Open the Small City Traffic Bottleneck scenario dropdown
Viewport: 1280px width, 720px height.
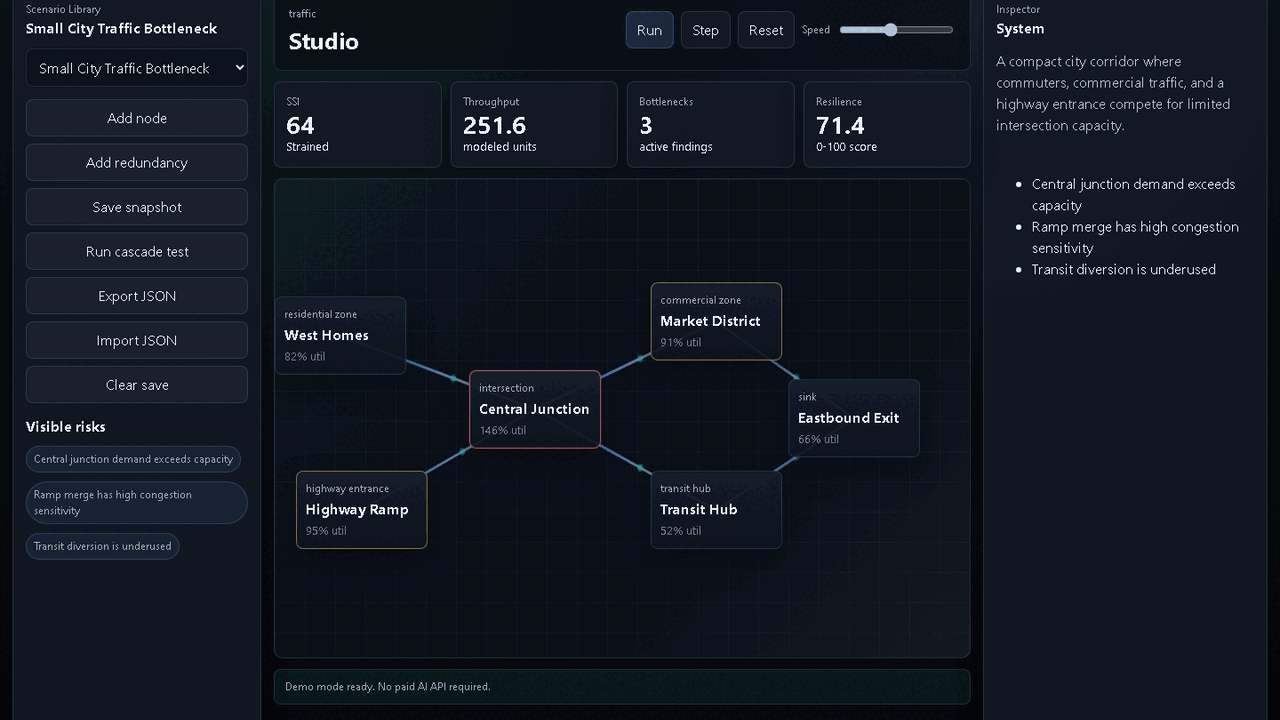click(x=136, y=68)
